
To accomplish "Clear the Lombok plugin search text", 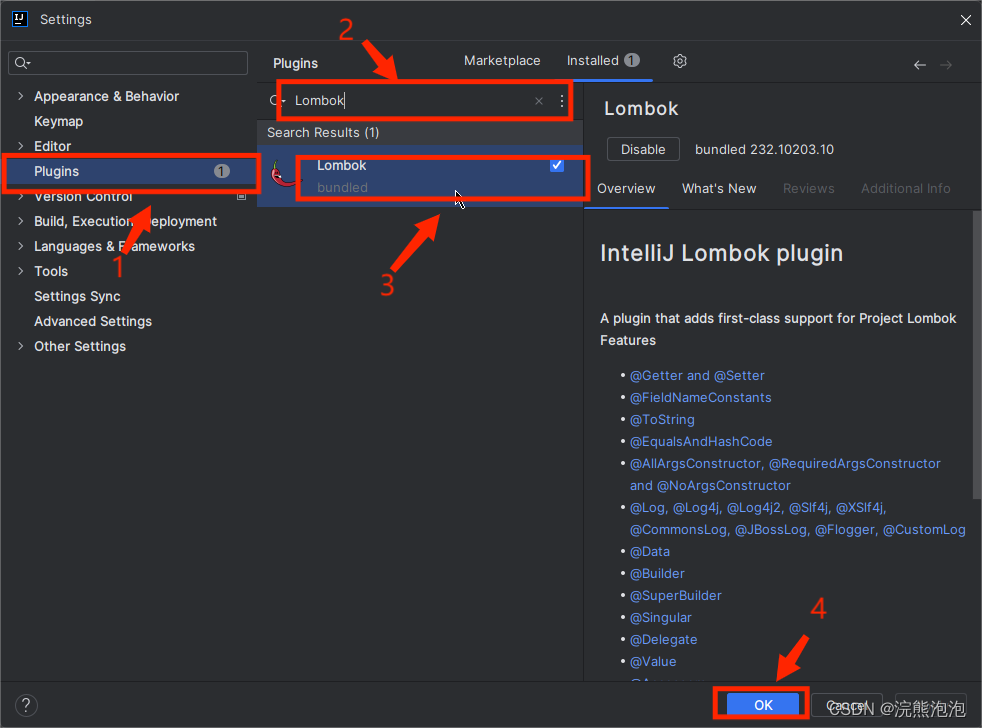I will (x=539, y=101).
